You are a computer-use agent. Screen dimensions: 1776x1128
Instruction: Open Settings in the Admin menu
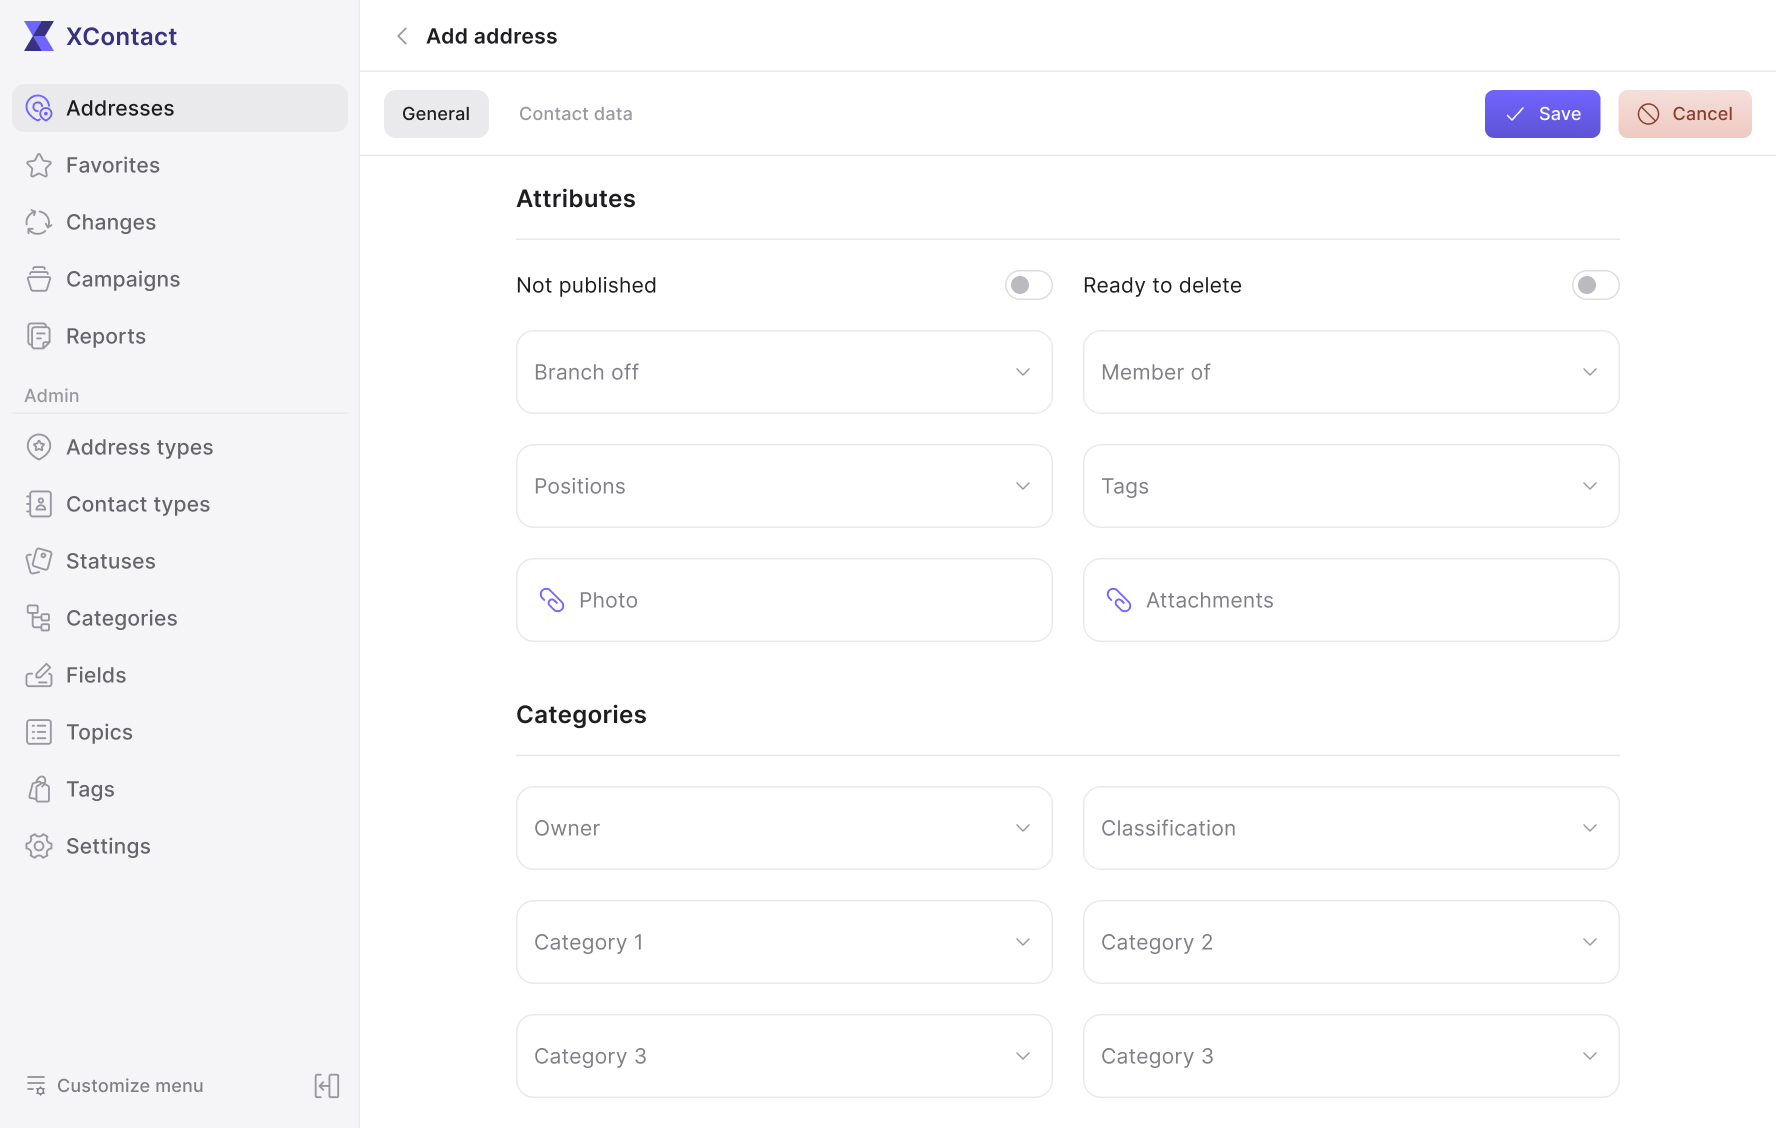[180, 846]
